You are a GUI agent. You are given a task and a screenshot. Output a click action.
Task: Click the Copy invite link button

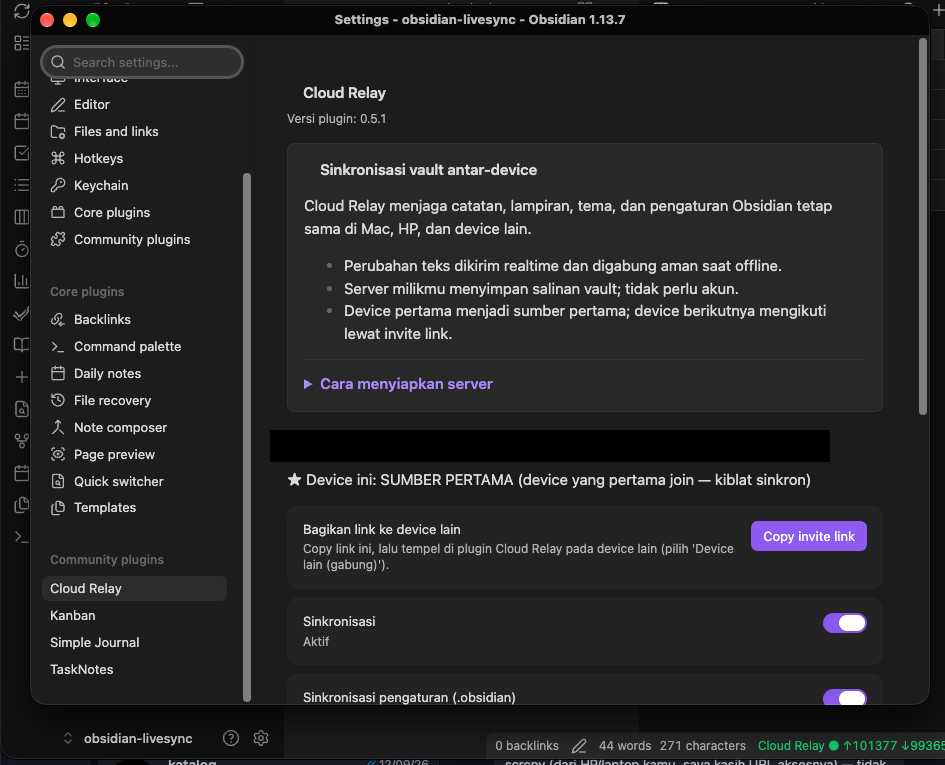coord(808,536)
